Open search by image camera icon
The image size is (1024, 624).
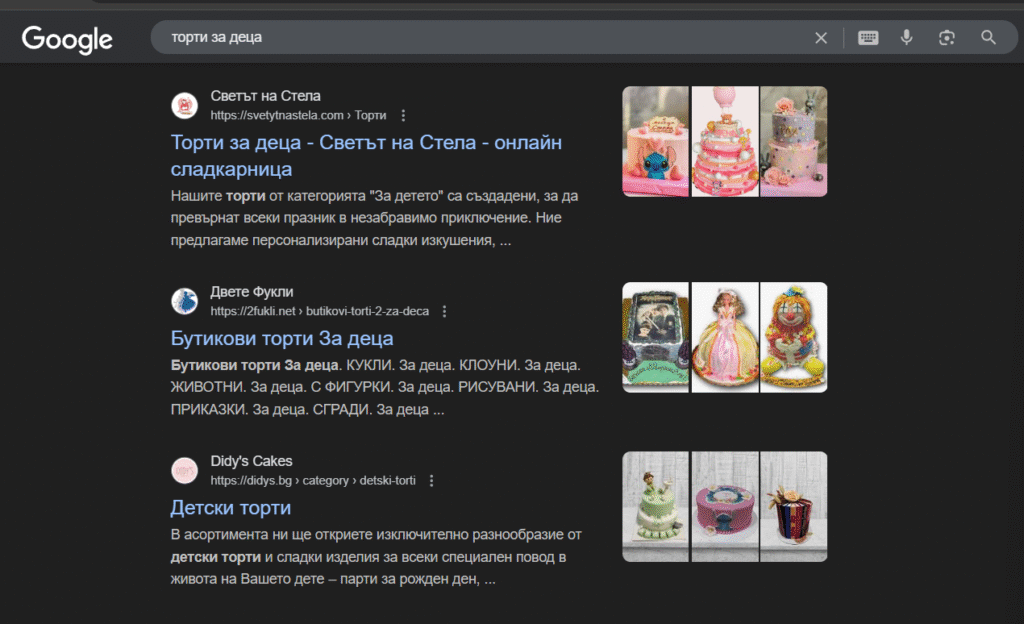click(x=946, y=38)
